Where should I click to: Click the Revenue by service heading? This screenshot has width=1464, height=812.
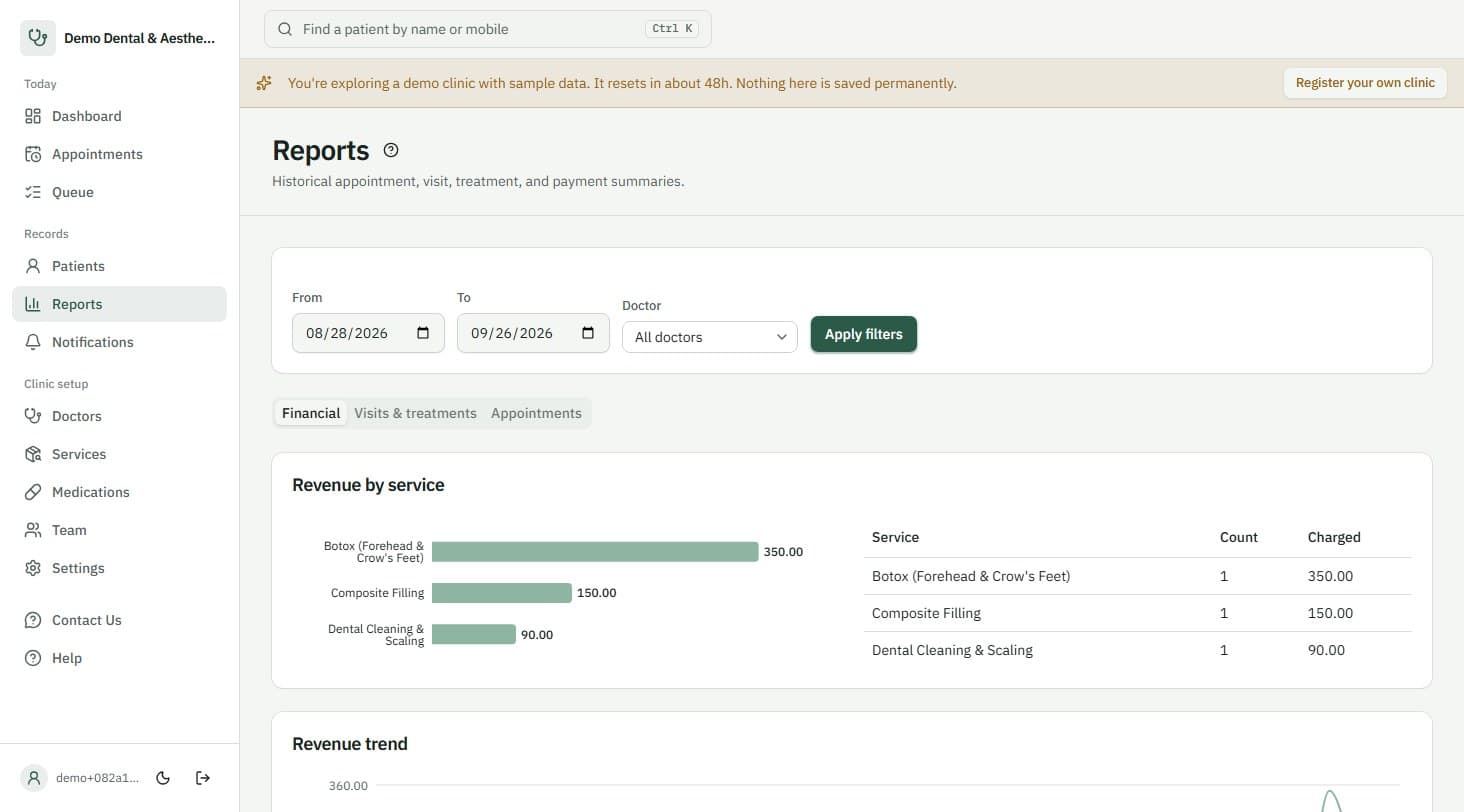click(x=368, y=485)
